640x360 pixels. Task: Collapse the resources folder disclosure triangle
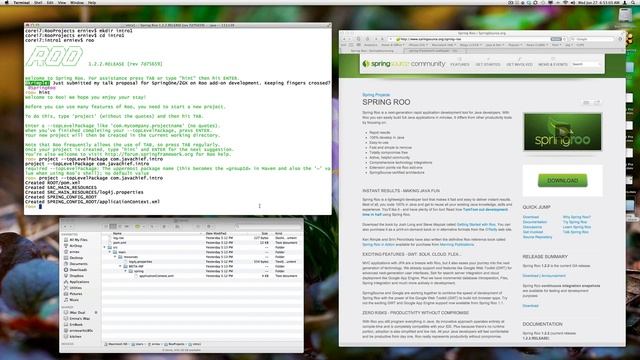coord(115,257)
